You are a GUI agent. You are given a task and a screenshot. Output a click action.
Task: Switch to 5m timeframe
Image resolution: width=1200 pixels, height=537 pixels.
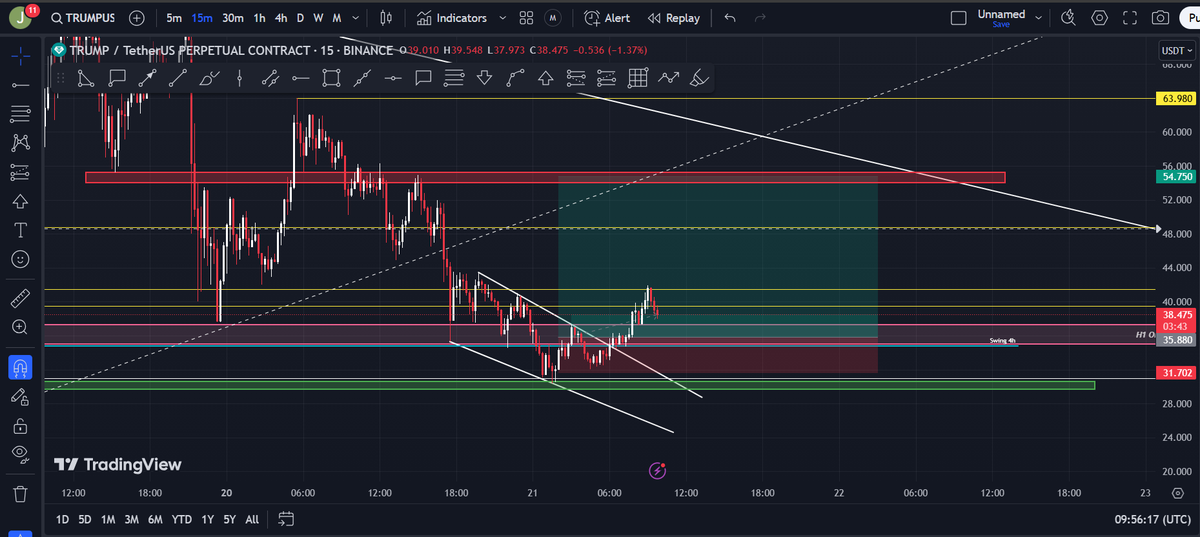click(x=174, y=18)
